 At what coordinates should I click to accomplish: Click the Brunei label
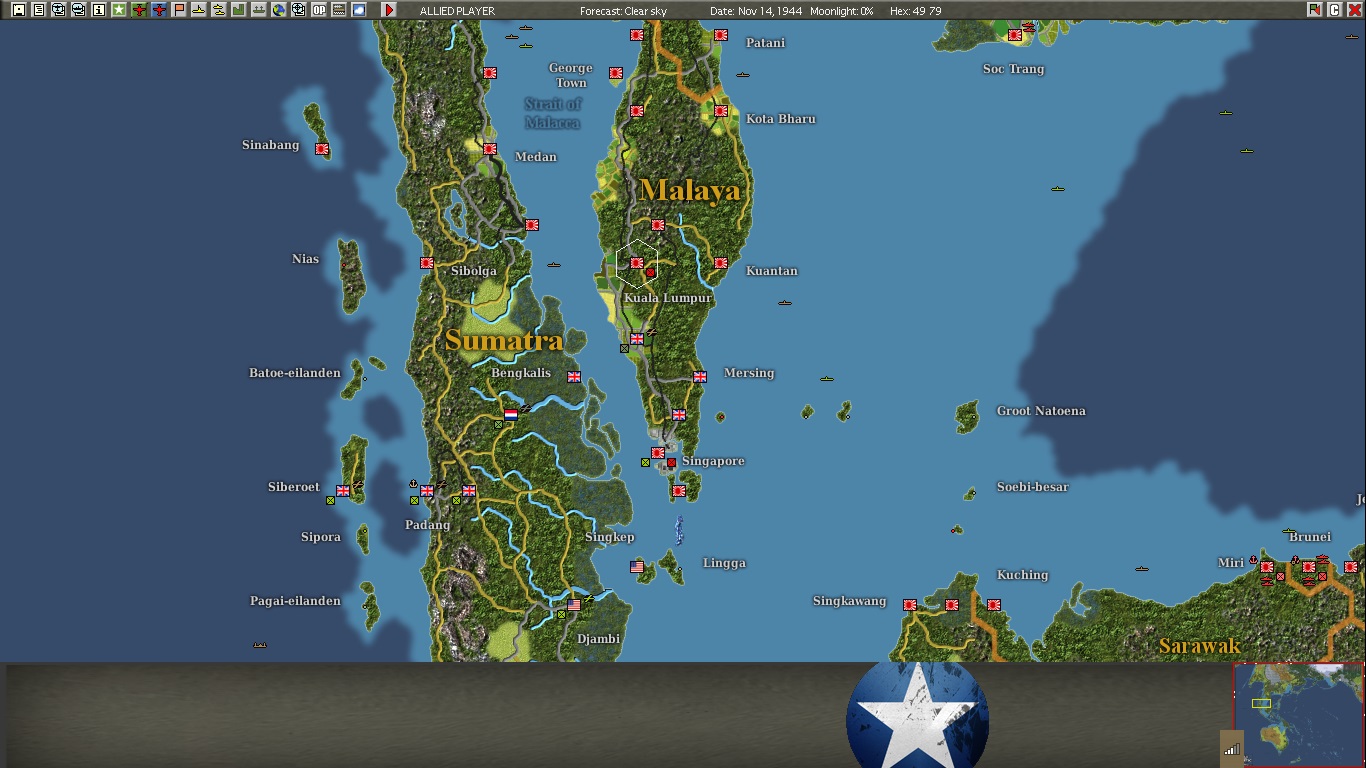[1311, 537]
